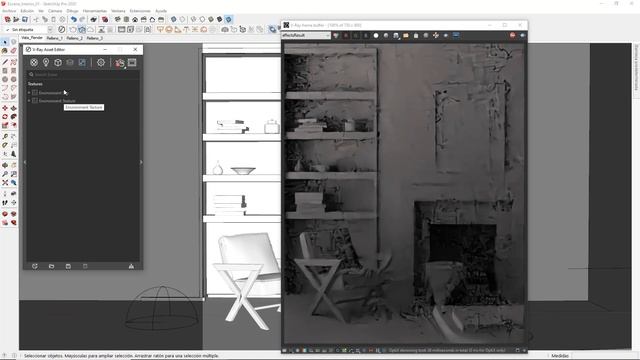This screenshot has width=640, height=360.
Task: Save the rendered image in frame buffer
Action: [396, 36]
